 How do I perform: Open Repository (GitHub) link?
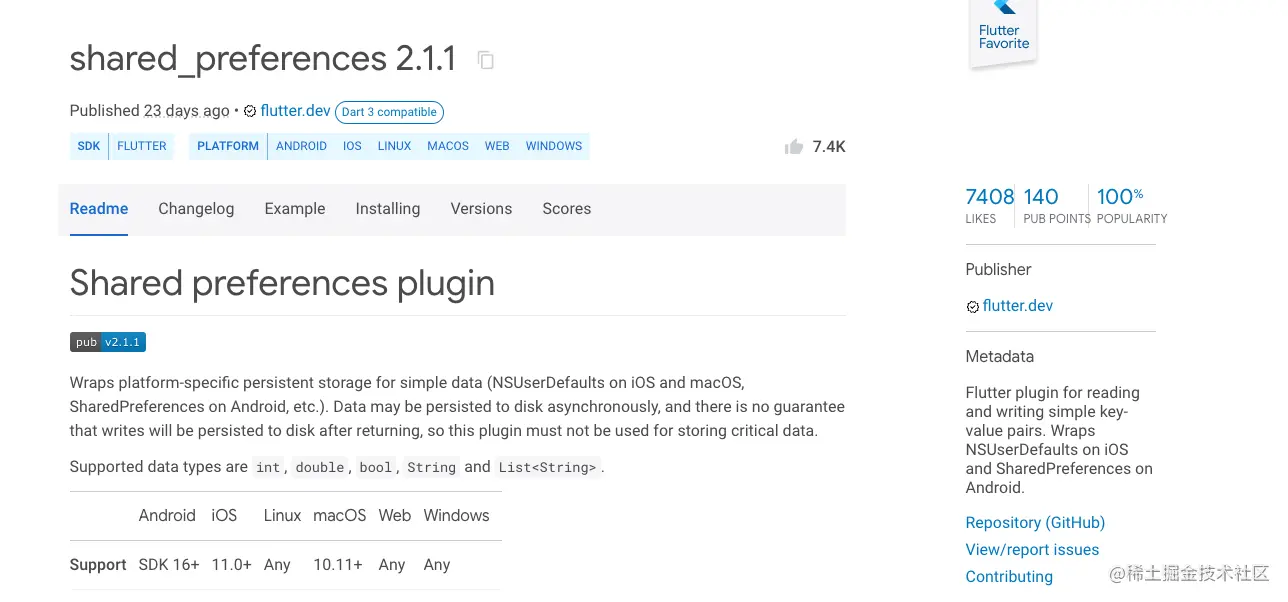click(x=1035, y=523)
